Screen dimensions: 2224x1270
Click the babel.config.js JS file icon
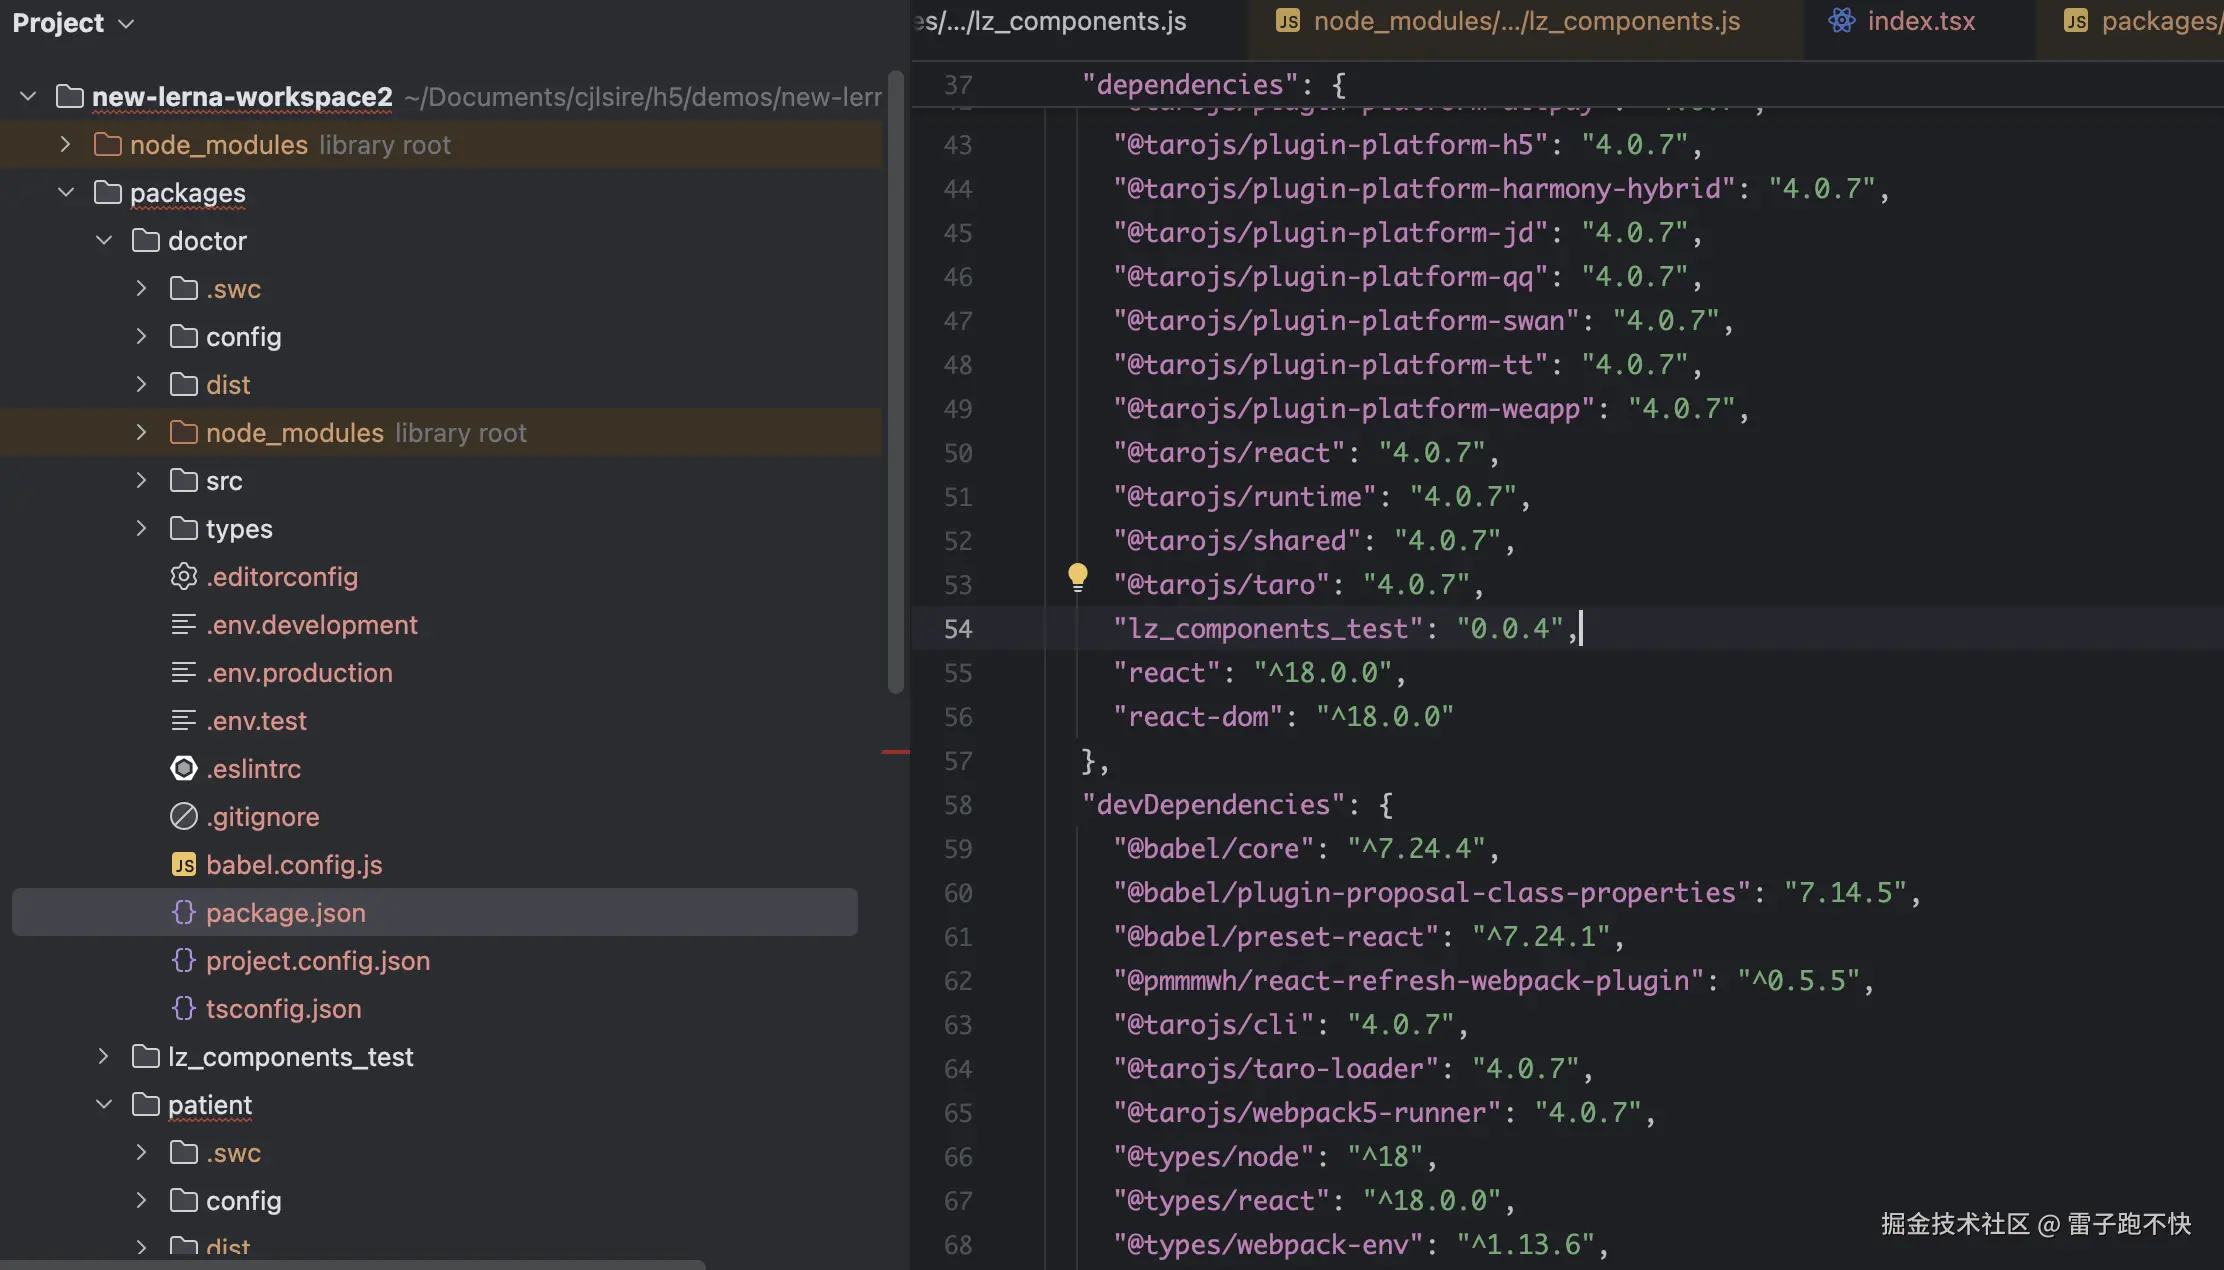click(x=183, y=865)
